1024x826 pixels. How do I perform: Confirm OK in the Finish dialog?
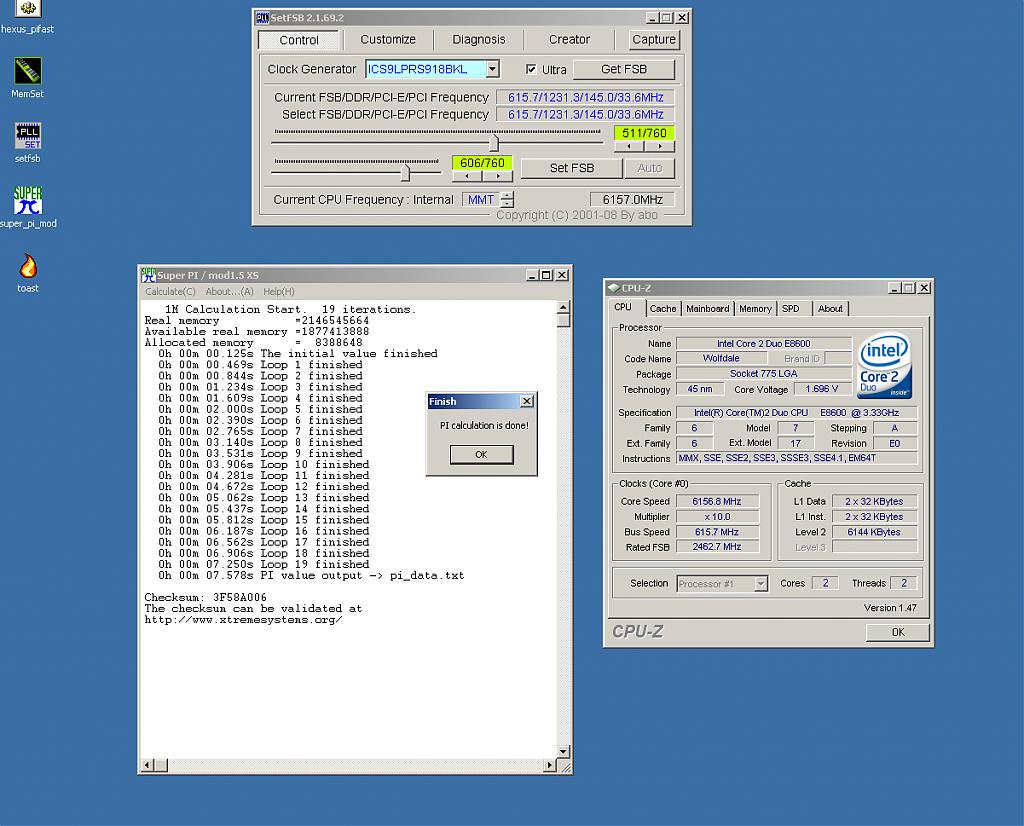[x=481, y=454]
